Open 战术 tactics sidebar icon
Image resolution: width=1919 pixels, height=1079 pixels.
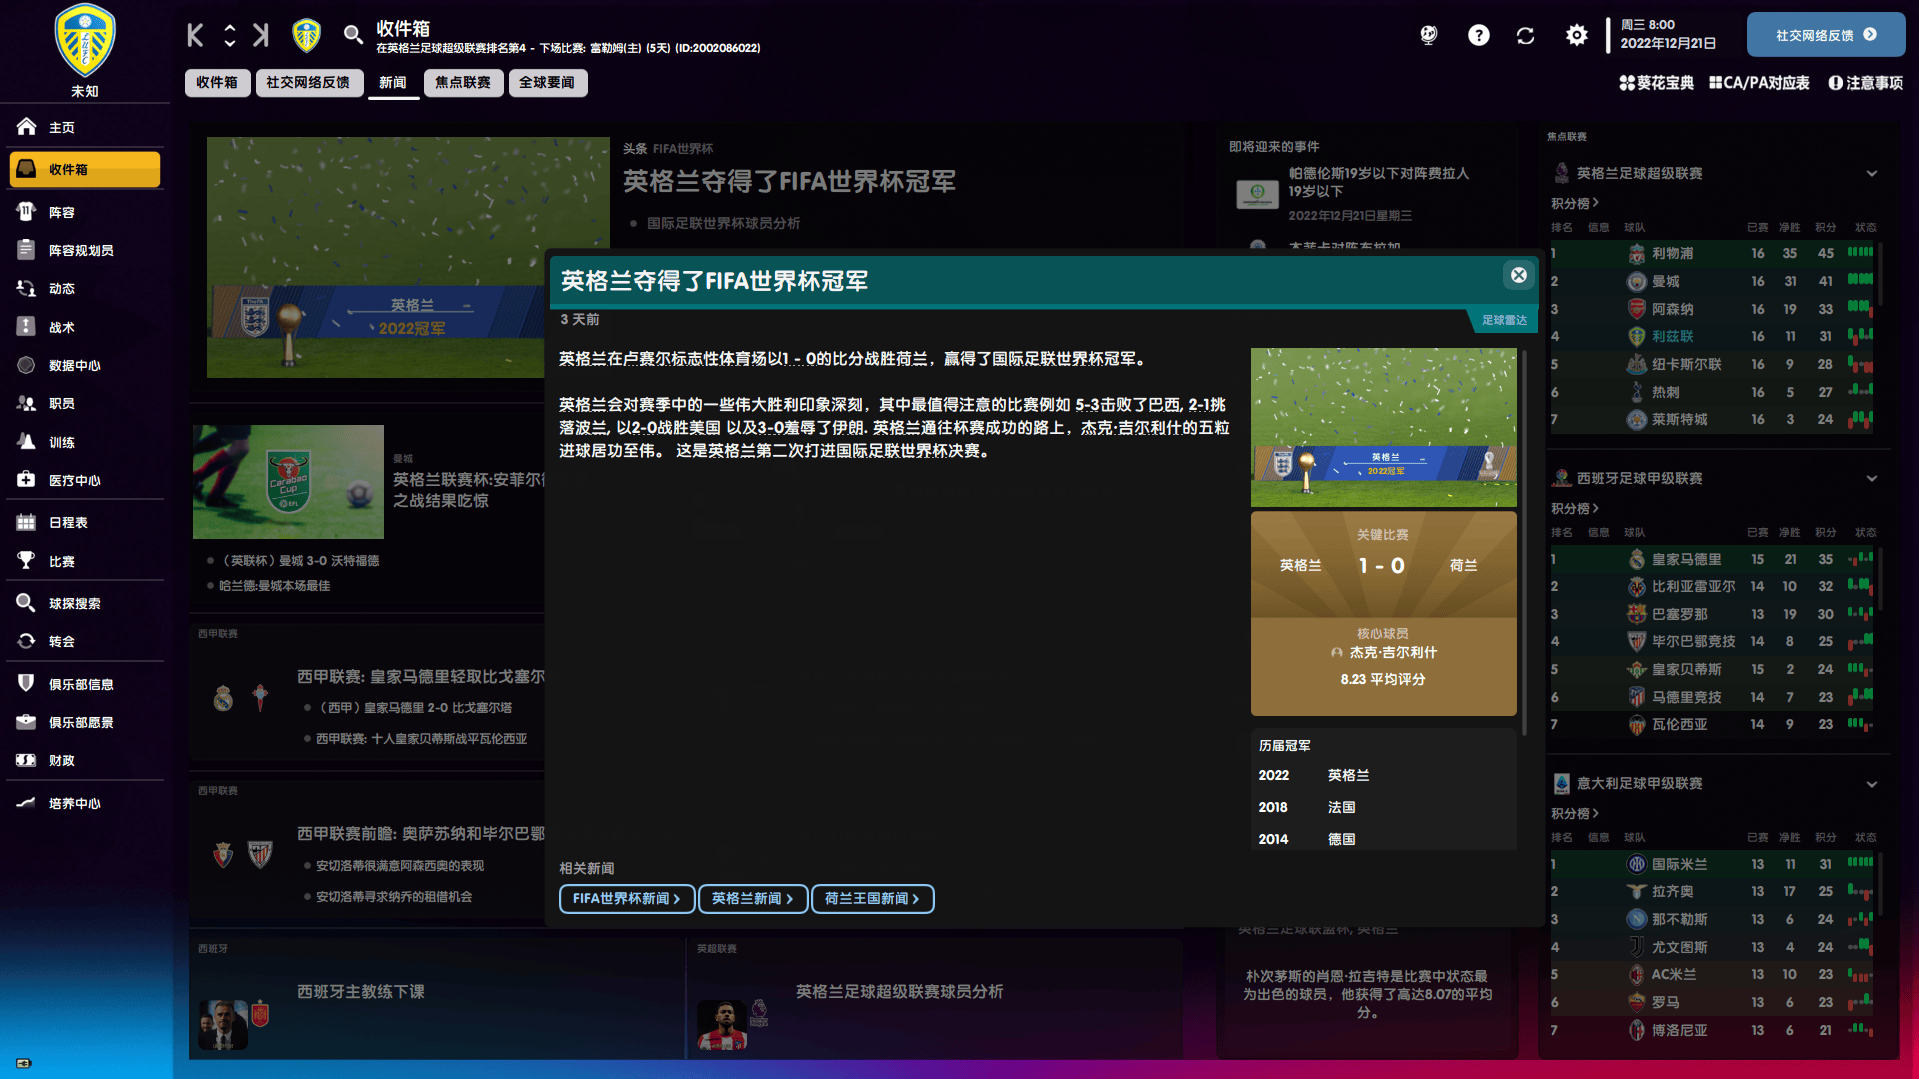[x=26, y=327]
